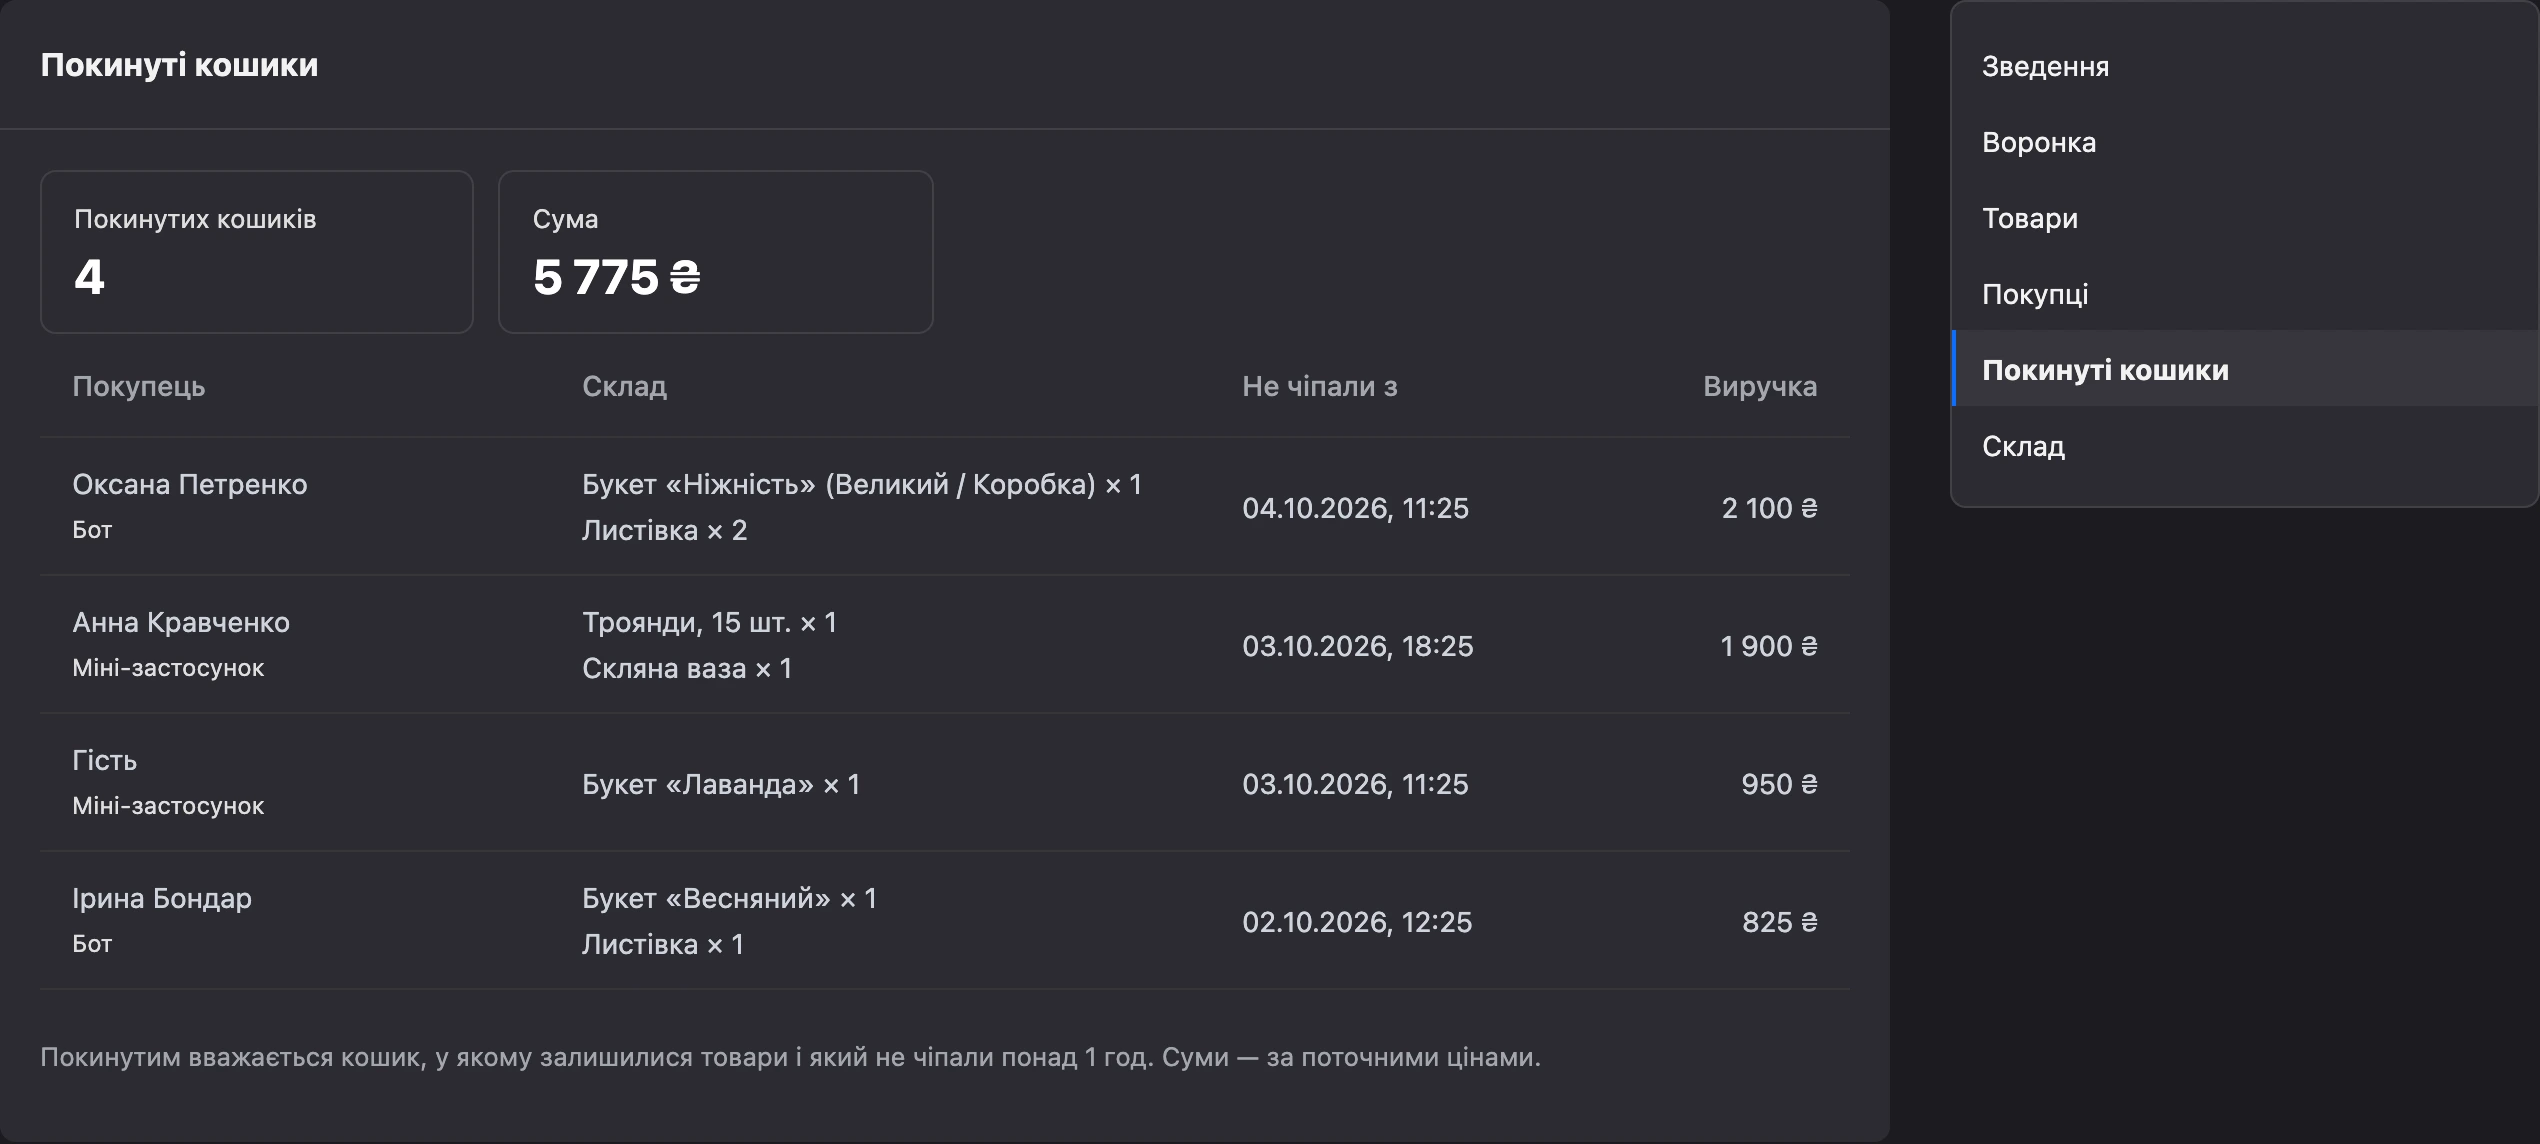
Task: Click the 2 100 ₴ revenue value
Action: [1769, 508]
